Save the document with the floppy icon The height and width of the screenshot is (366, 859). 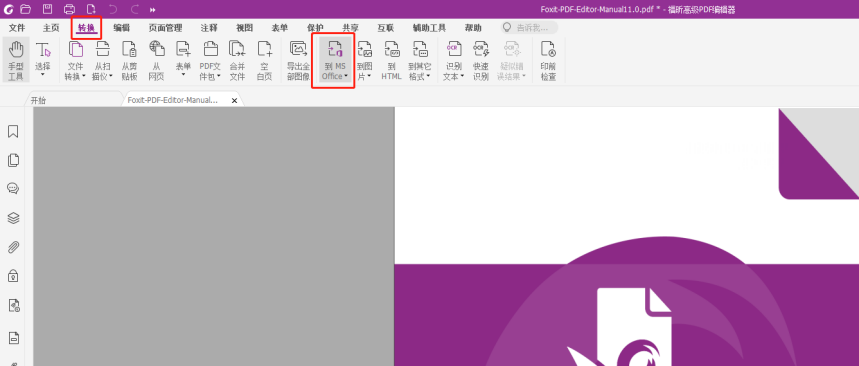pos(48,9)
